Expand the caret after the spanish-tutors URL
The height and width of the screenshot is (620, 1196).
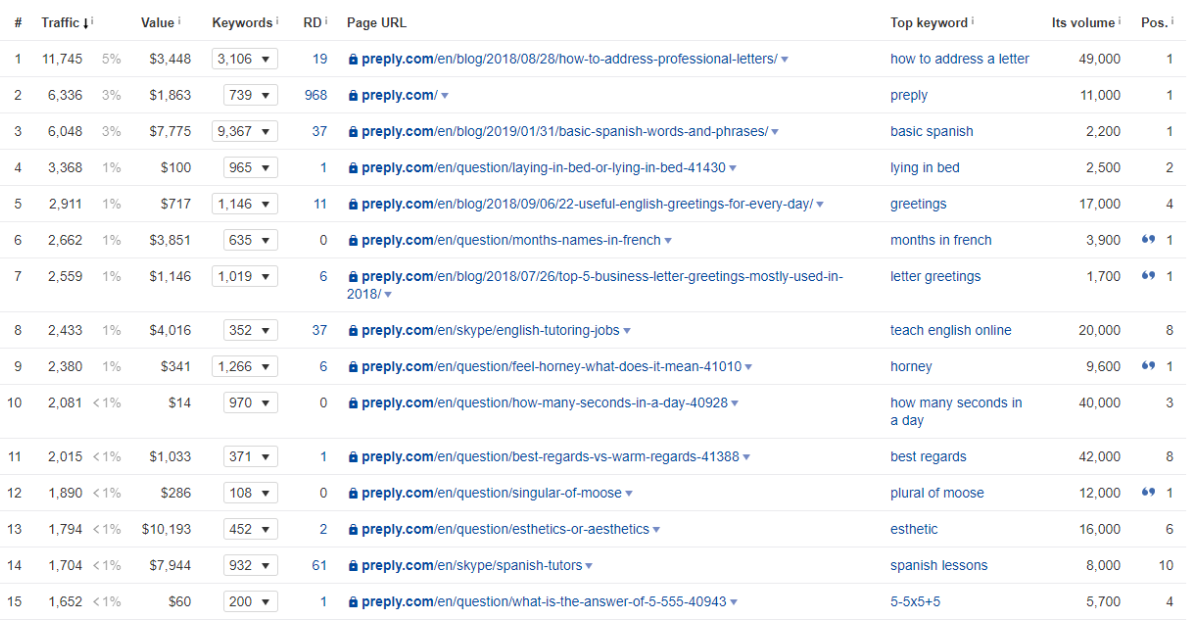tap(589, 566)
